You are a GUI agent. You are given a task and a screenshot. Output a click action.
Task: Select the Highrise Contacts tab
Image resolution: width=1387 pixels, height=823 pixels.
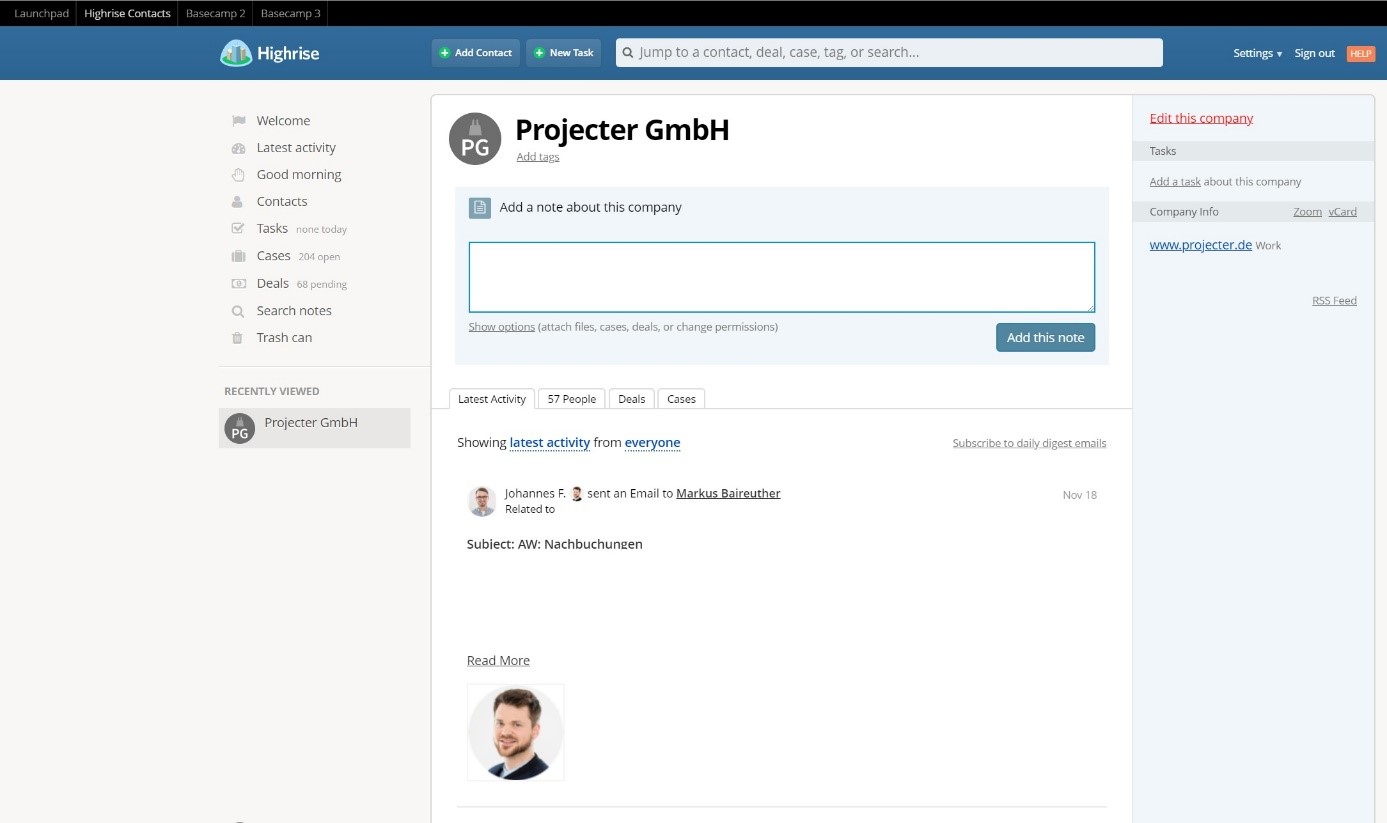(x=127, y=14)
